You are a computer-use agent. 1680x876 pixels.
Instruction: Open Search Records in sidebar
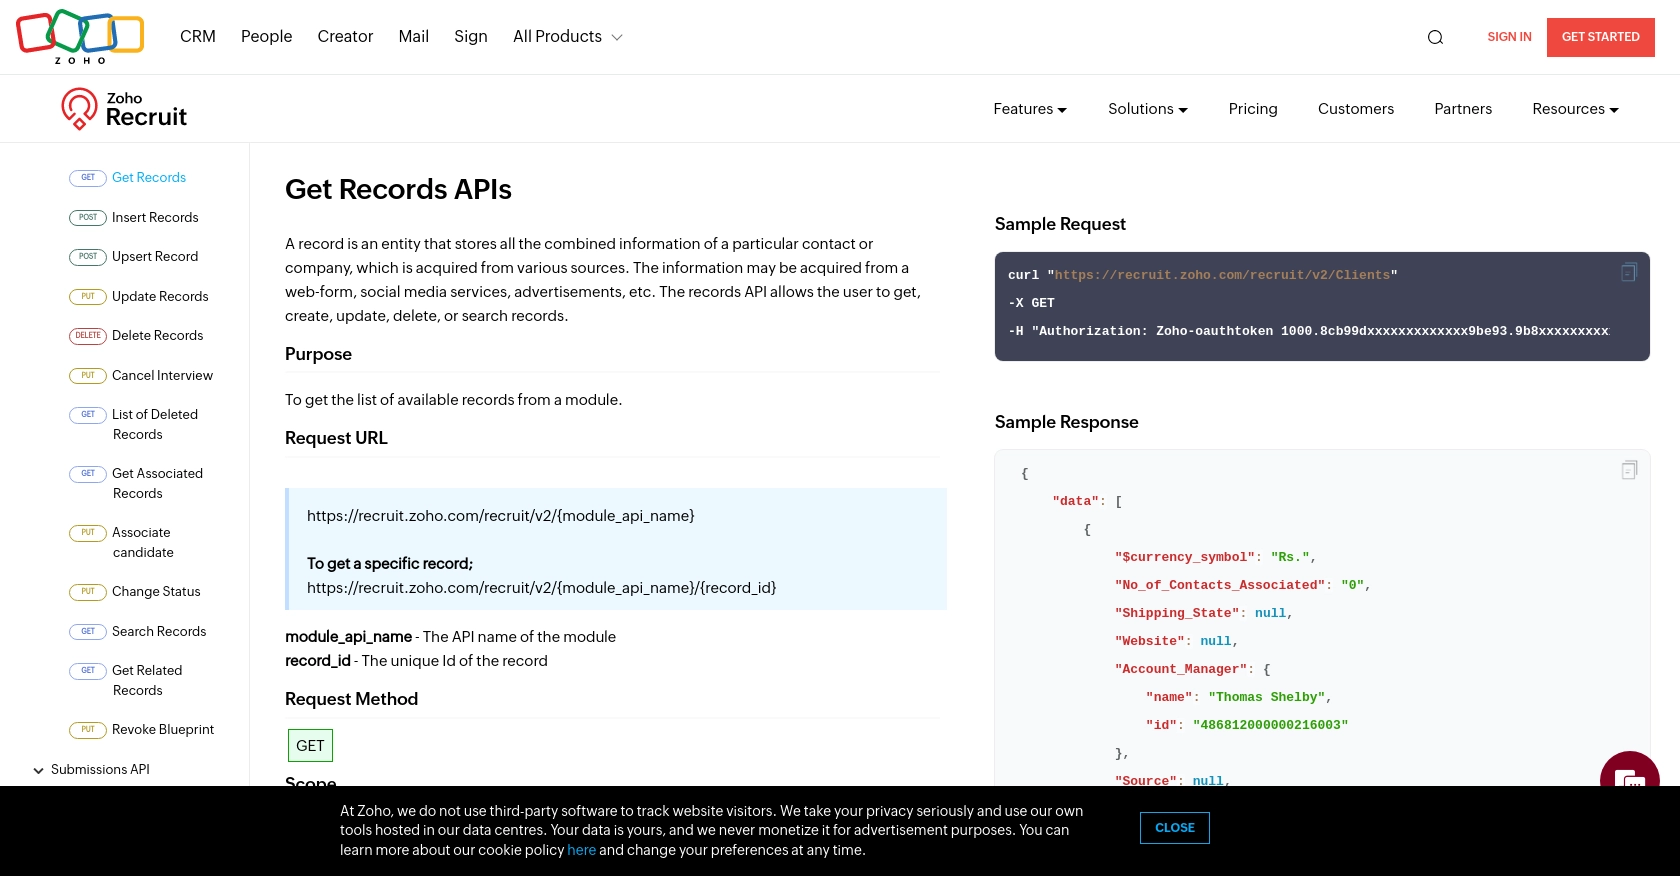point(159,632)
